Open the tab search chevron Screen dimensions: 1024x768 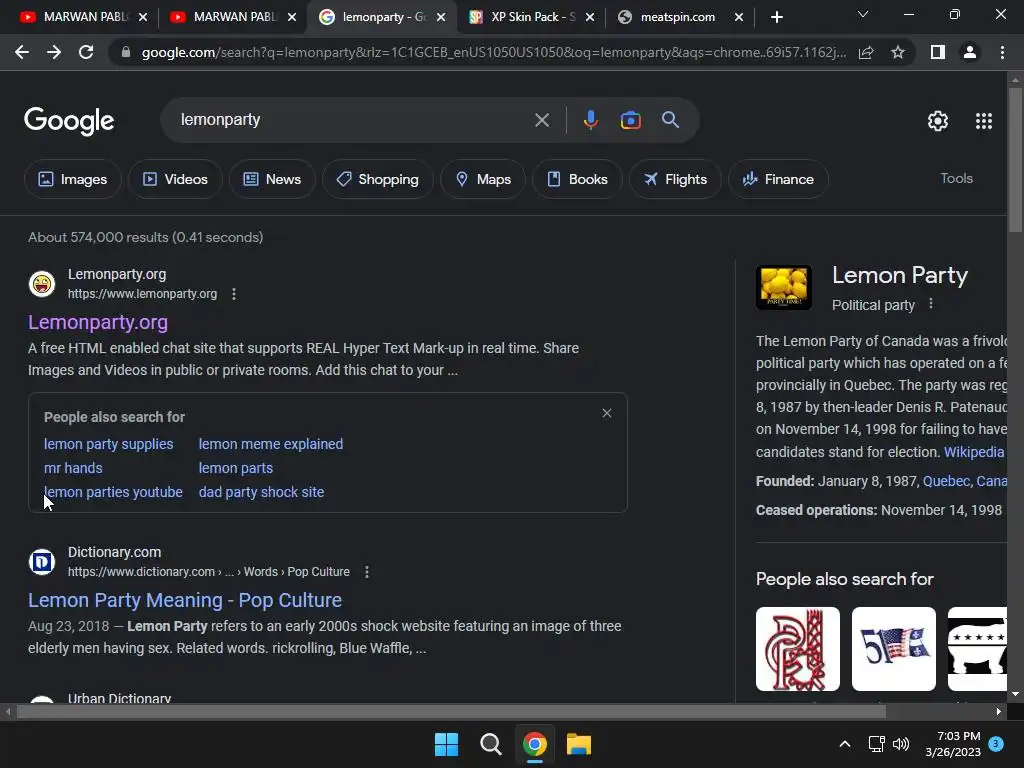click(x=863, y=14)
